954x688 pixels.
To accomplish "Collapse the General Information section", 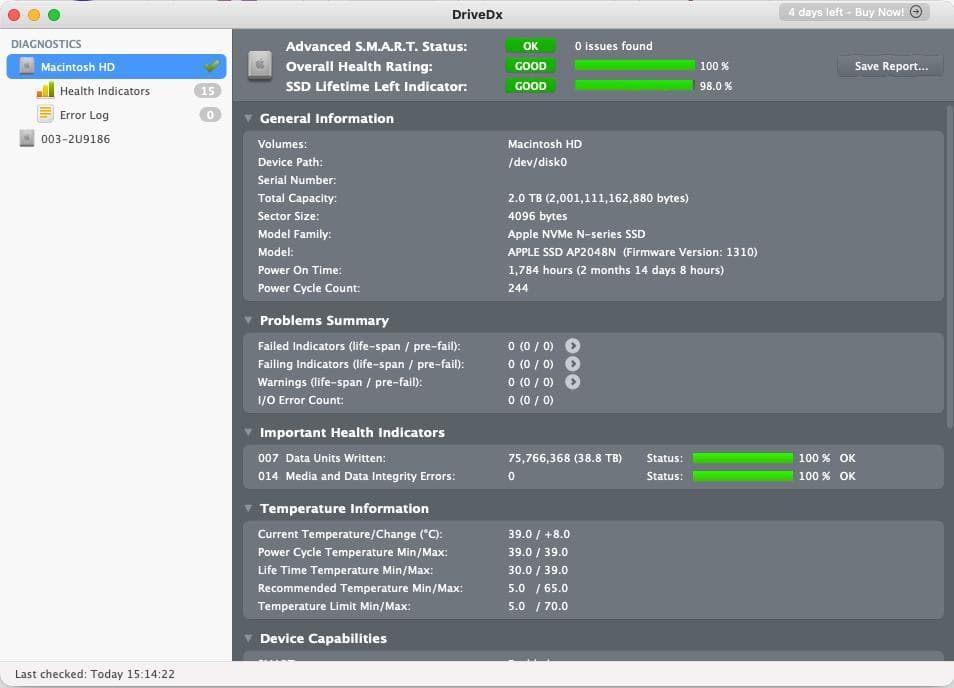I will tap(248, 118).
